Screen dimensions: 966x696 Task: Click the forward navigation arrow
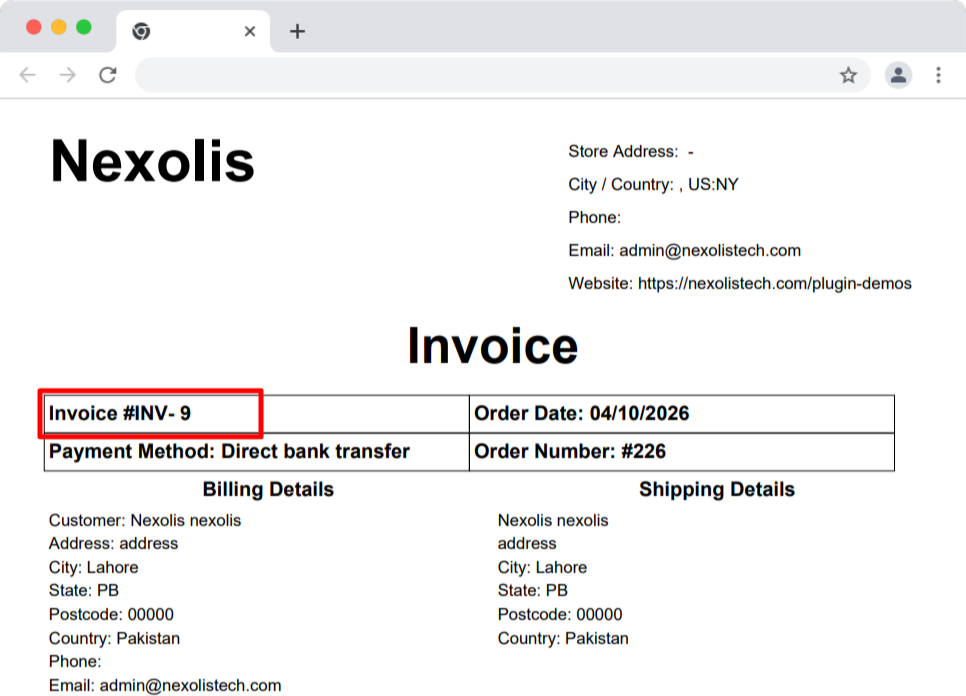pos(66,75)
